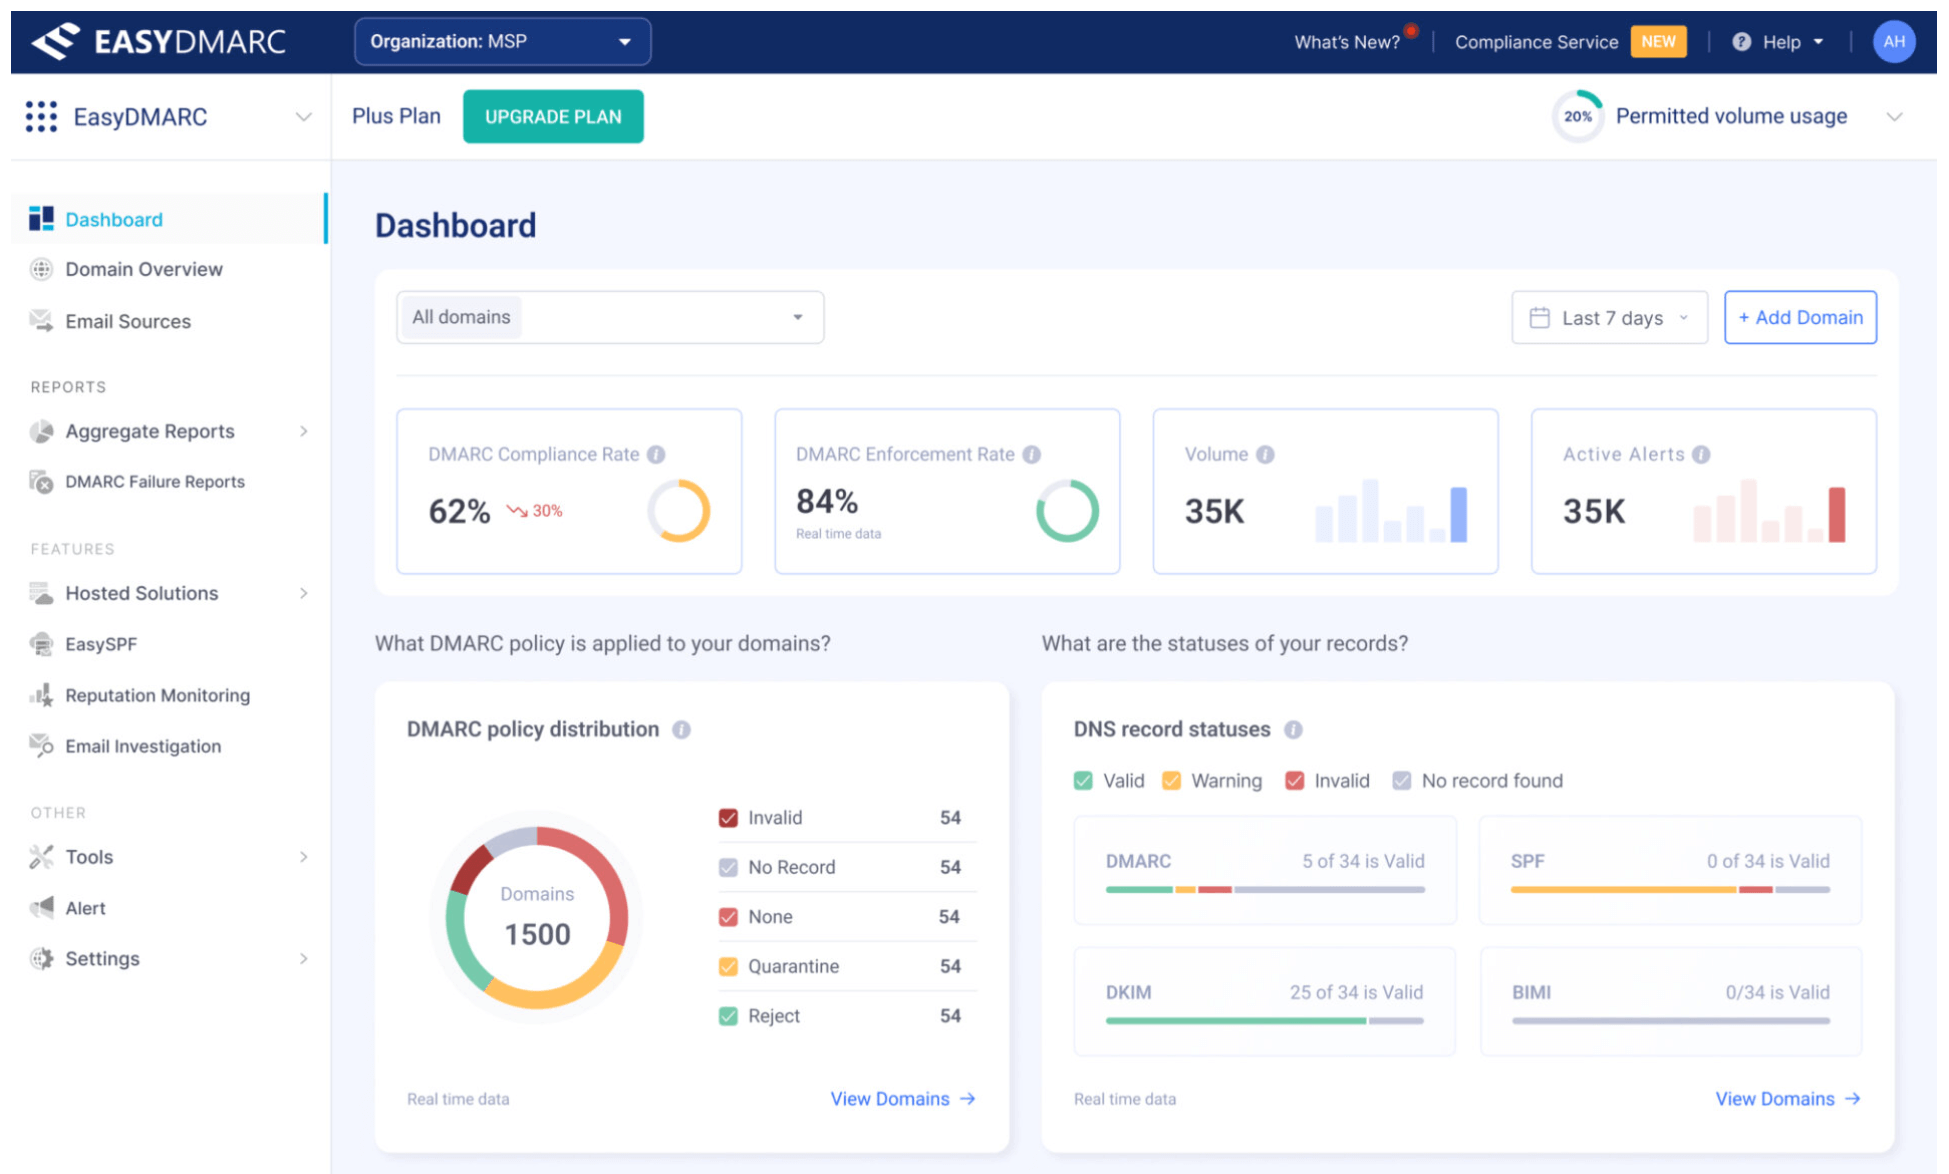The height and width of the screenshot is (1174, 1949).
Task: Navigate to Reputation Monitoring
Action: (158, 695)
